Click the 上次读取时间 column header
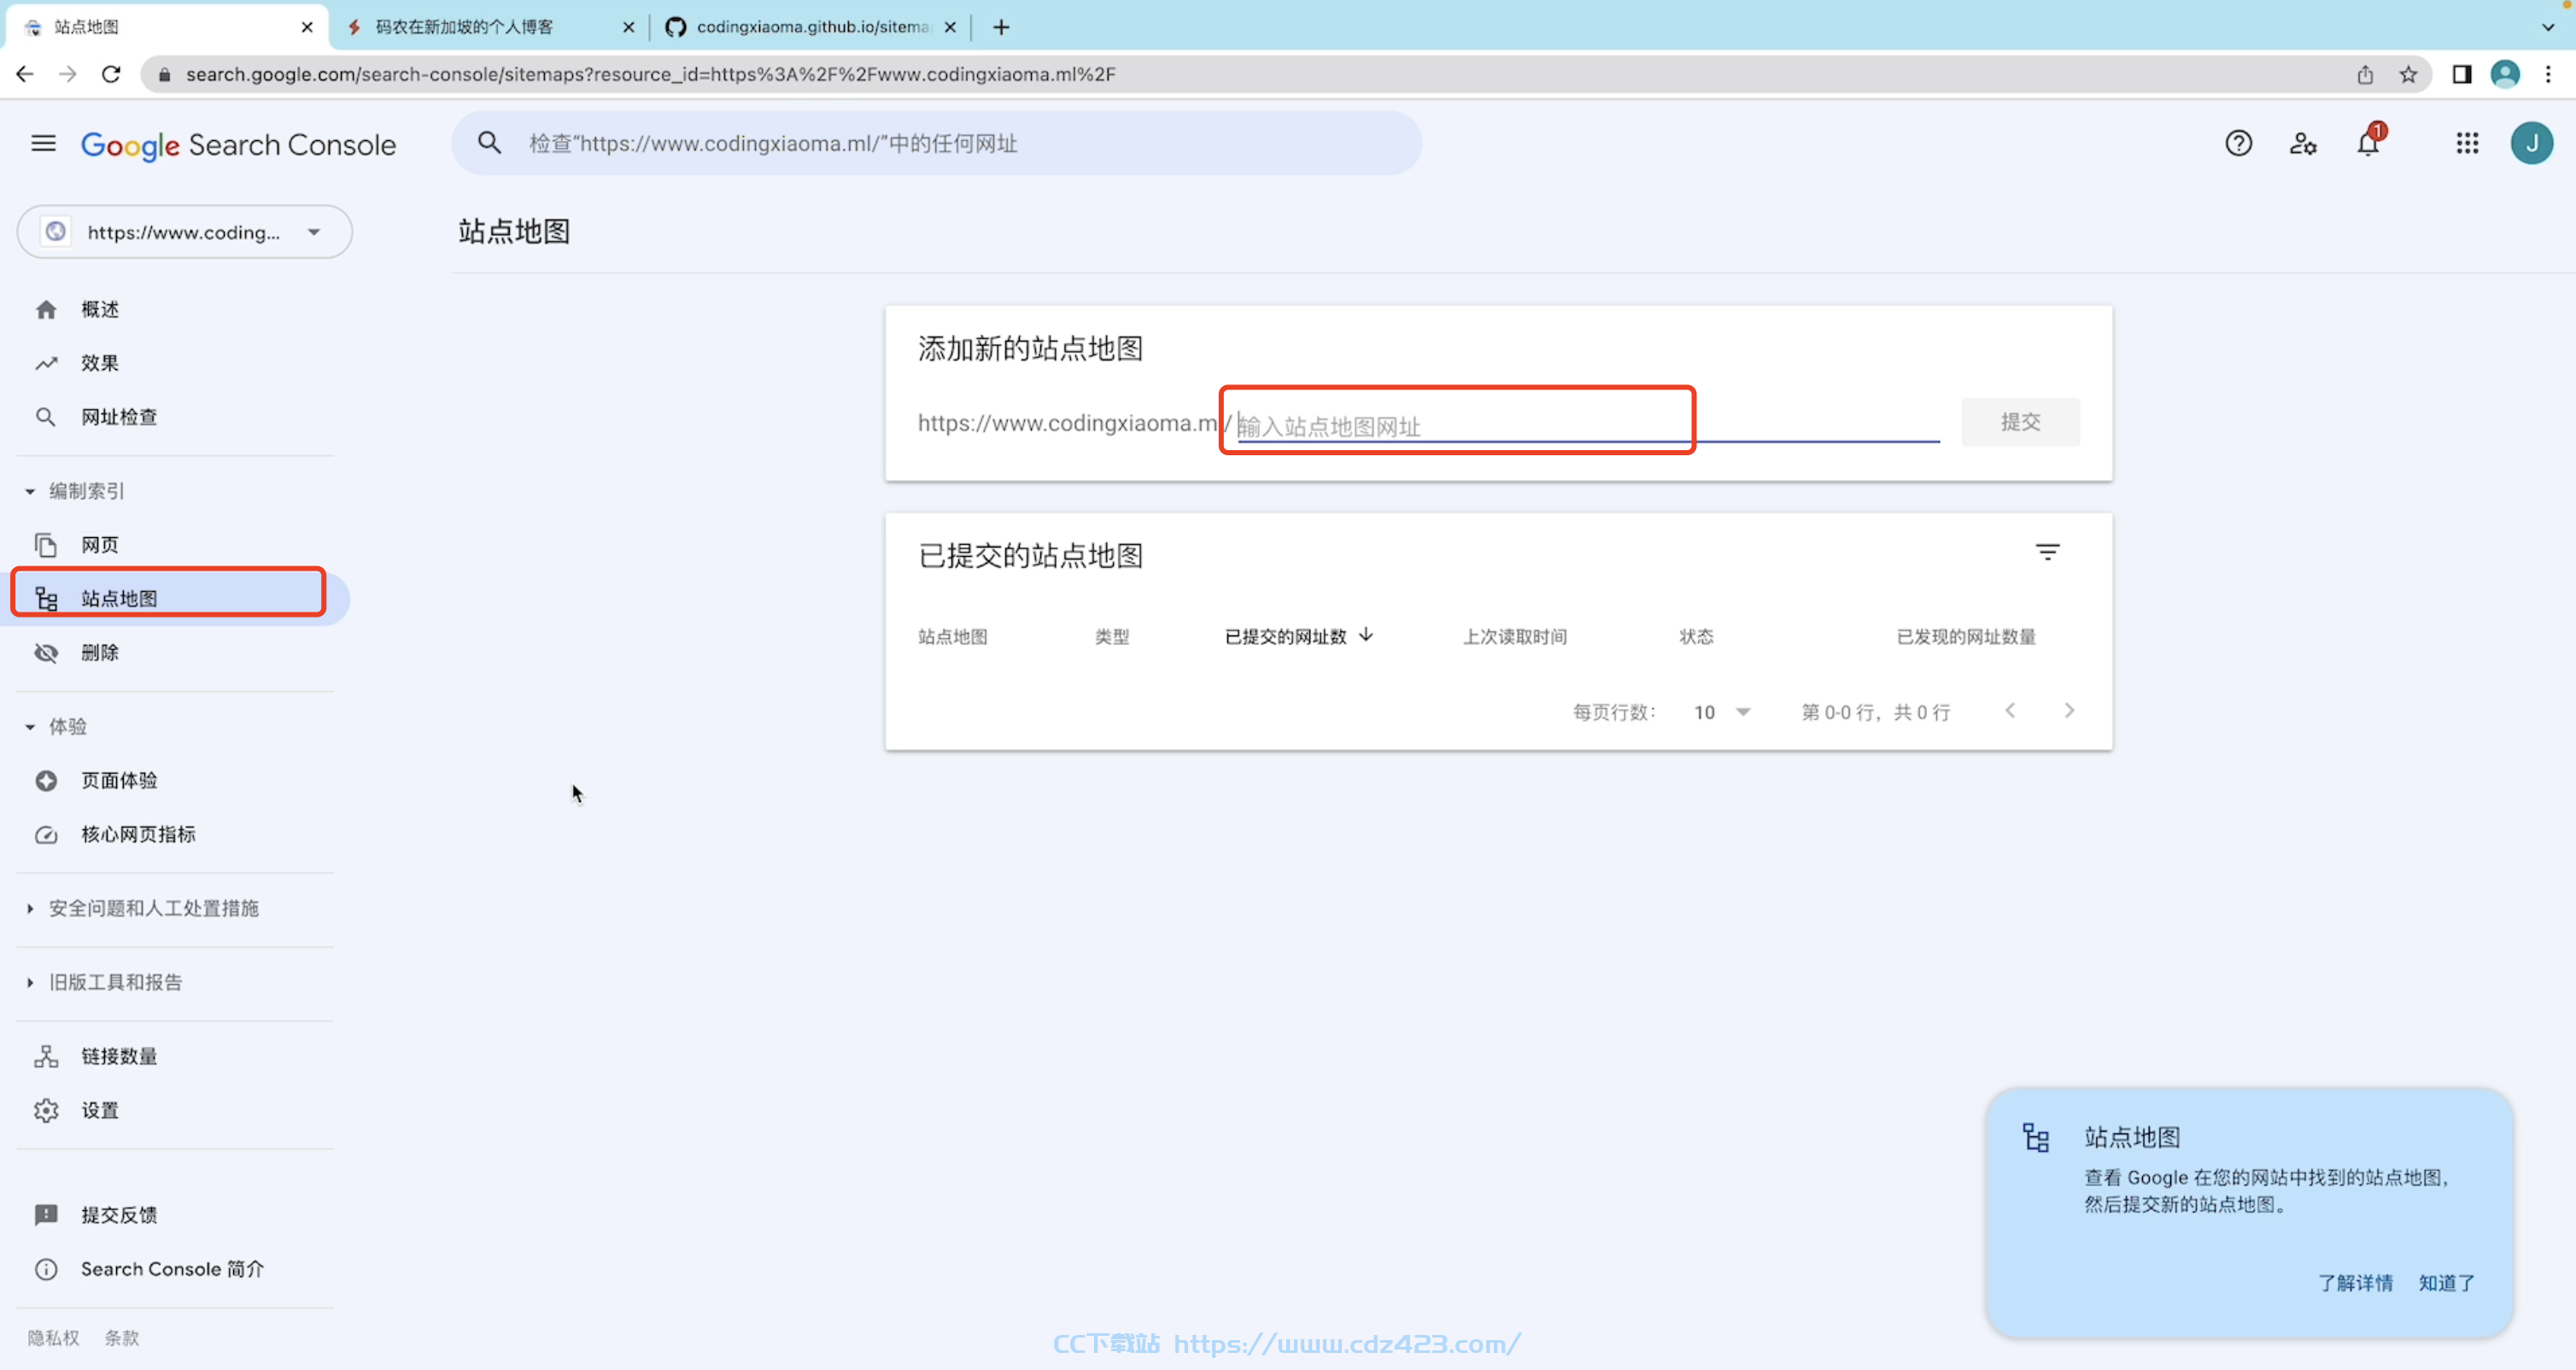Viewport: 2576px width, 1370px height. tap(1514, 637)
